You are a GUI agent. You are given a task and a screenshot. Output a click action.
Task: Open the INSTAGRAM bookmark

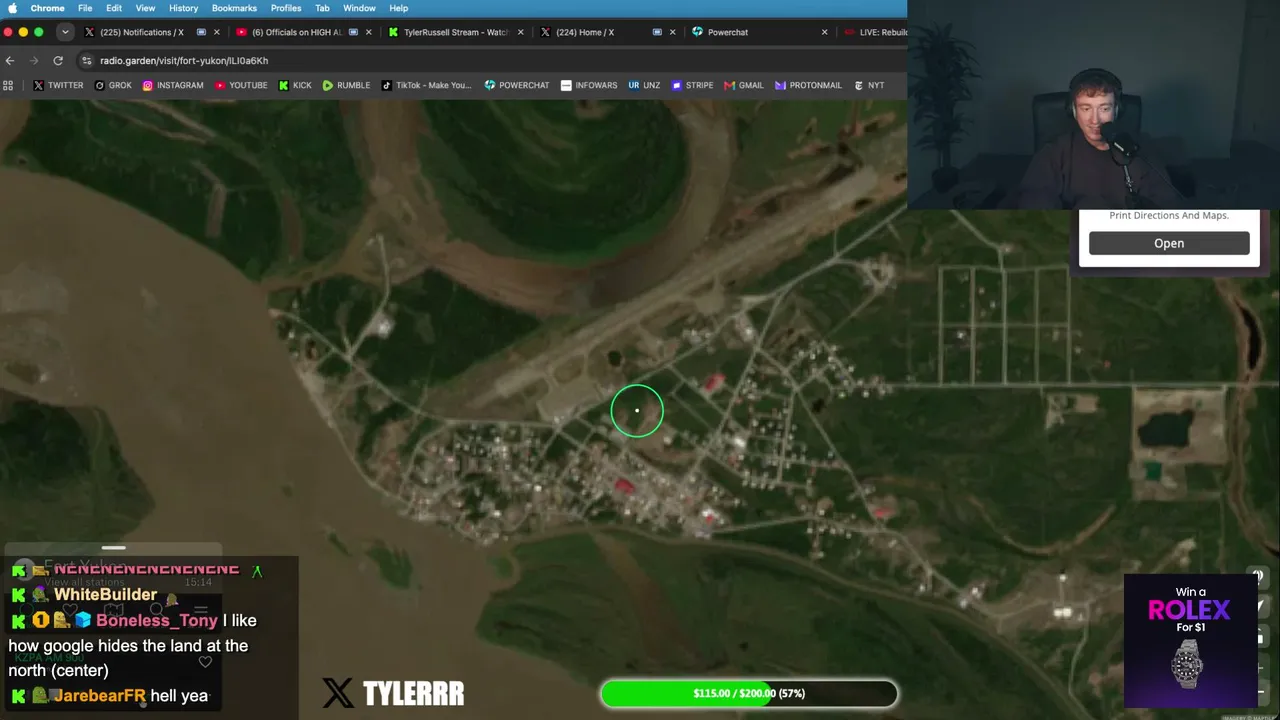(173, 85)
